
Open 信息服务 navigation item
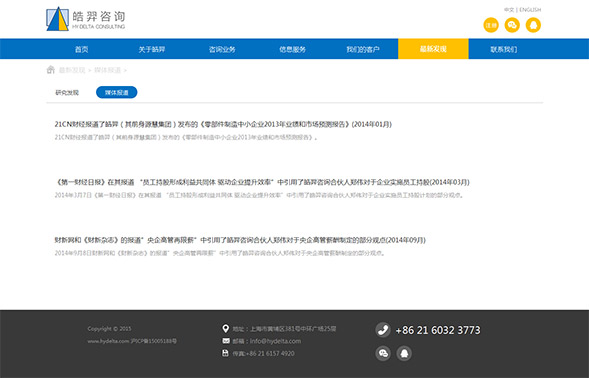292,49
